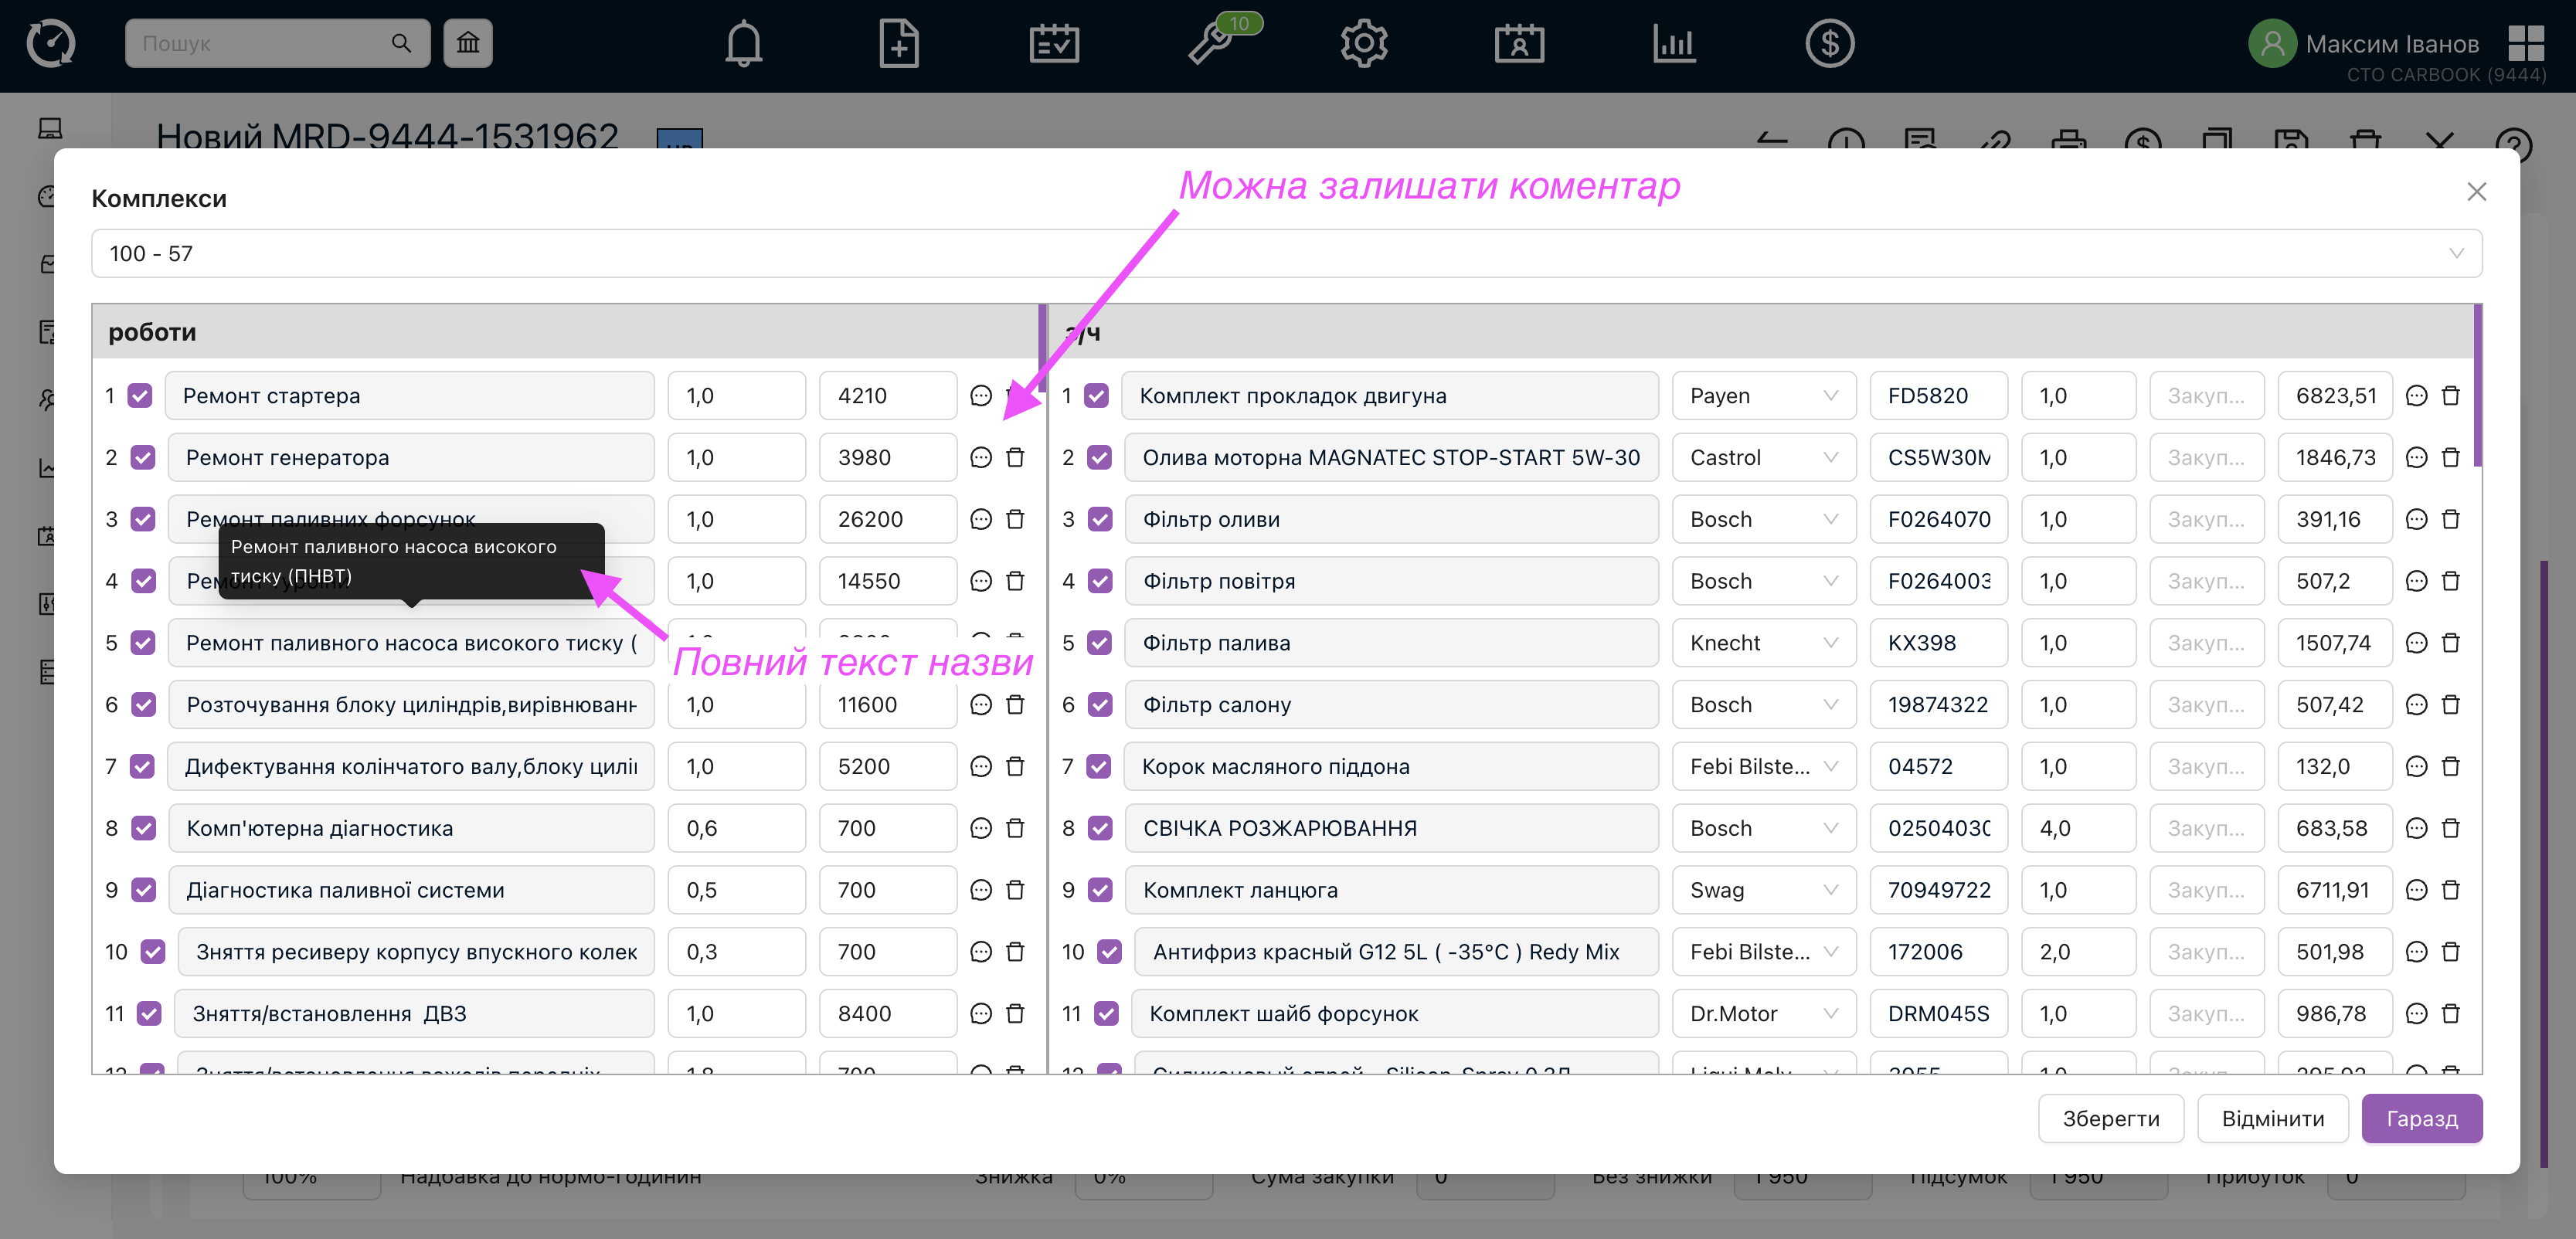Image resolution: width=2576 pixels, height=1239 pixels.
Task: Delete the Фільтр салону part row
Action: (2451, 705)
